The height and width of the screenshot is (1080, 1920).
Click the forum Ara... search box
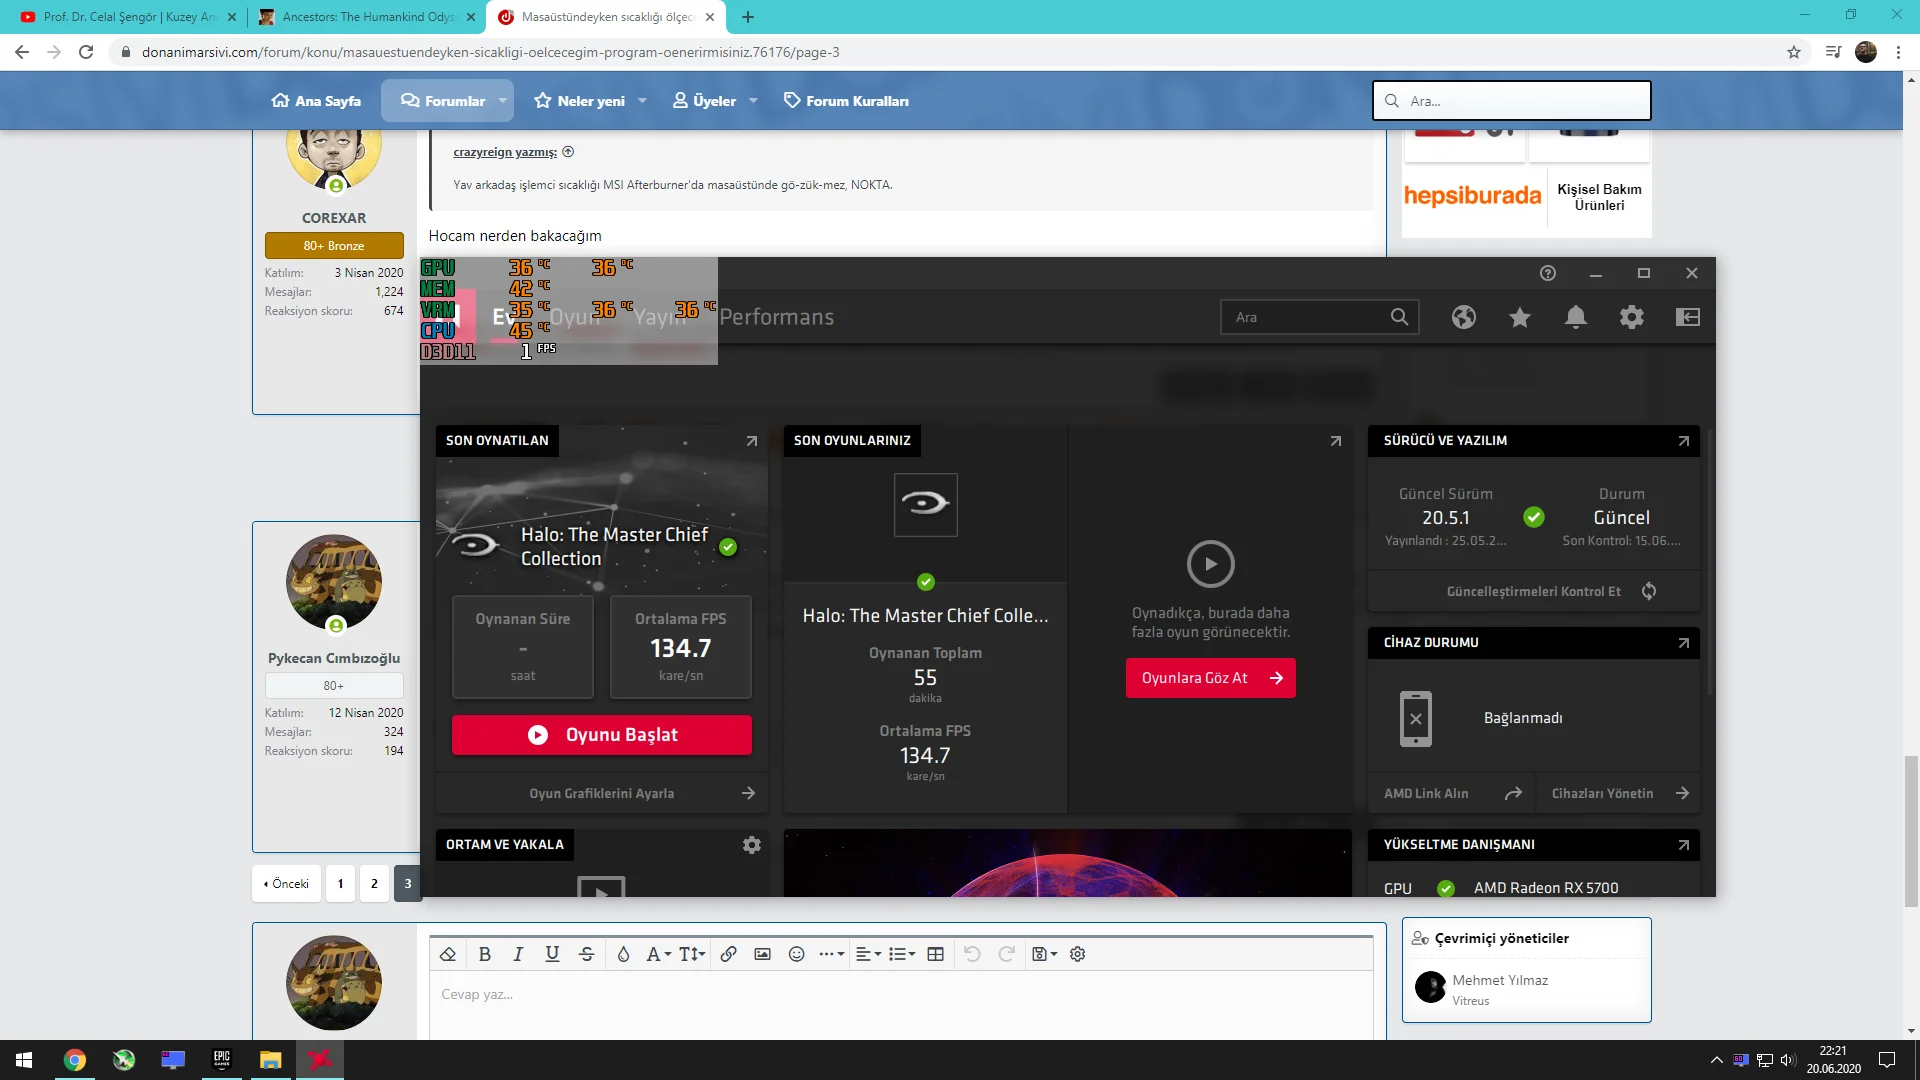tap(1511, 101)
